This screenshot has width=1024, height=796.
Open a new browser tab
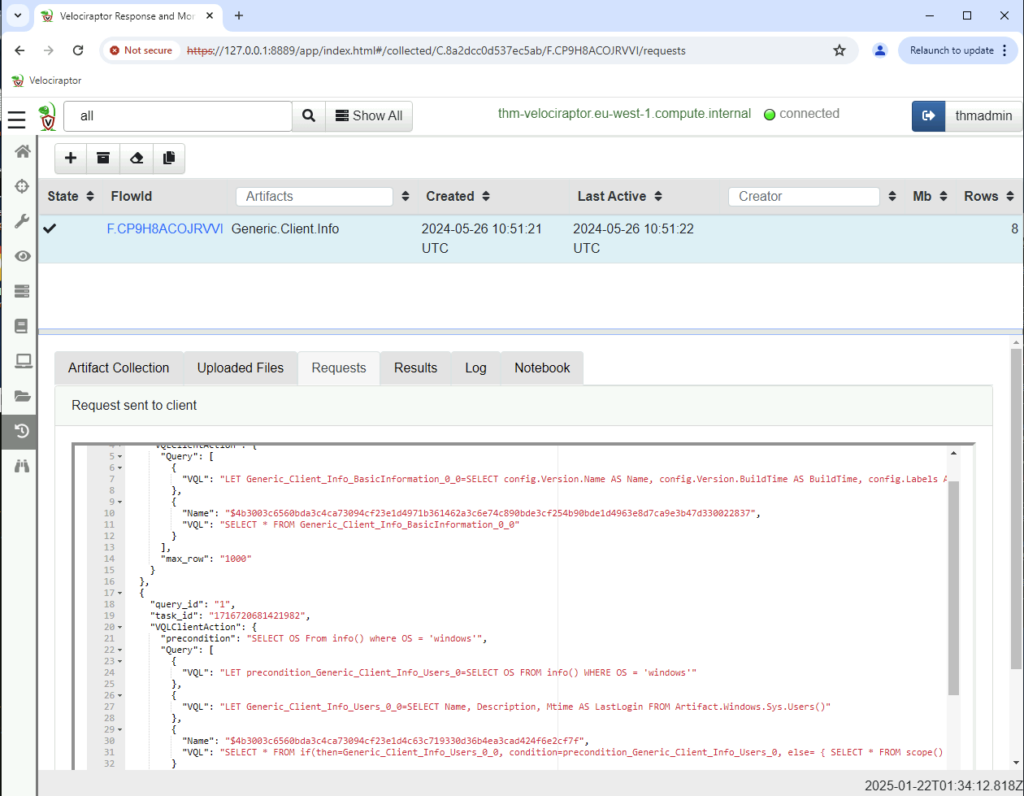coord(239,16)
